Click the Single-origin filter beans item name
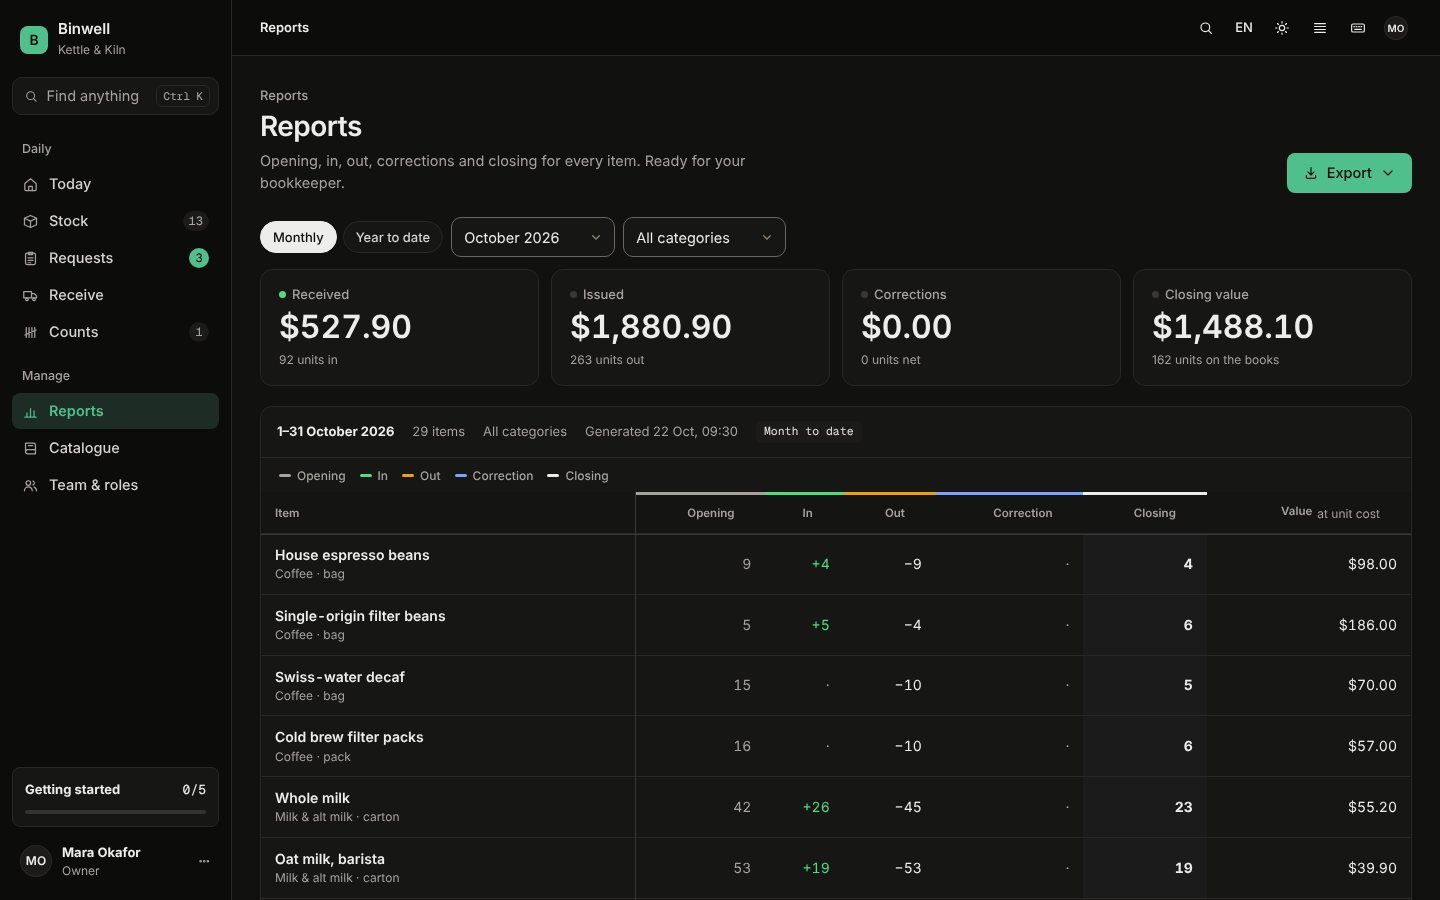Viewport: 1440px width, 900px height. pos(360,616)
